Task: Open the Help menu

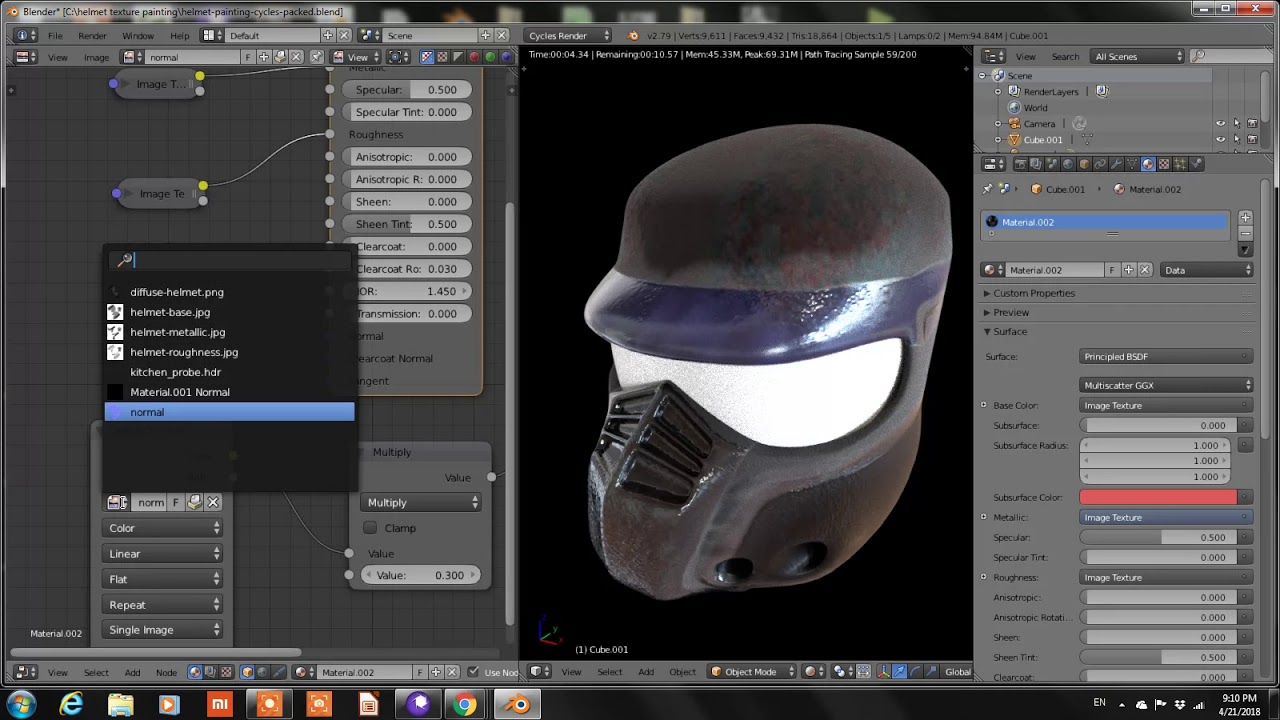Action: [179, 35]
